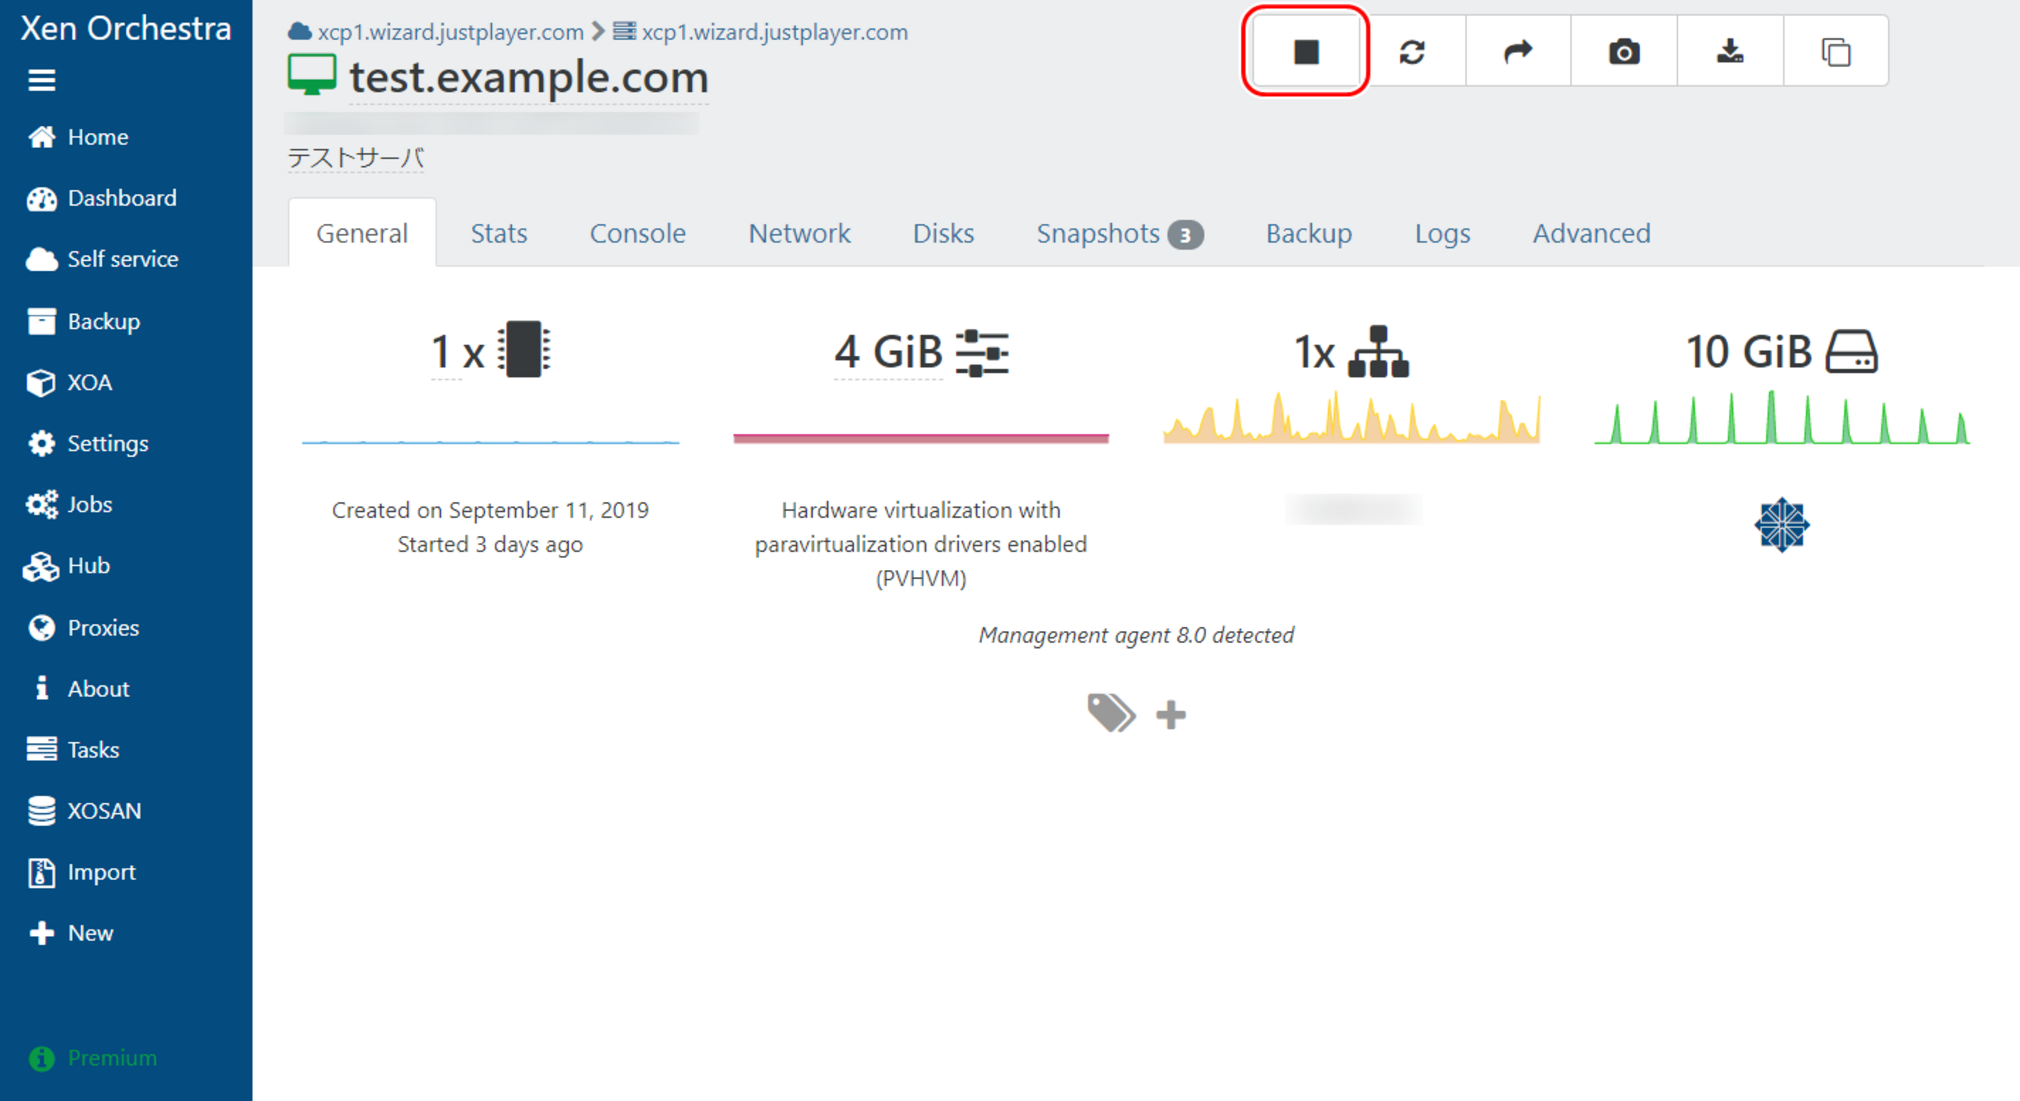Open the Logs tab

point(1442,233)
